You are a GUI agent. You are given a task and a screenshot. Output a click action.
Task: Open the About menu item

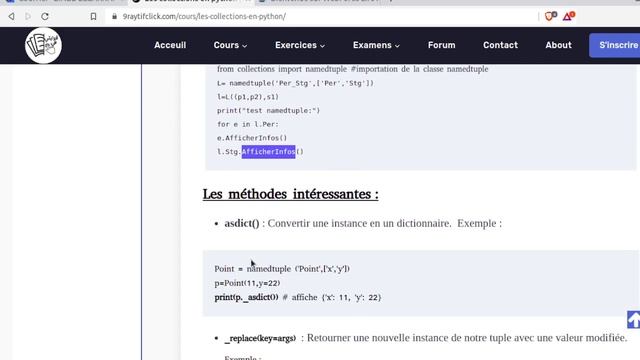click(558, 45)
